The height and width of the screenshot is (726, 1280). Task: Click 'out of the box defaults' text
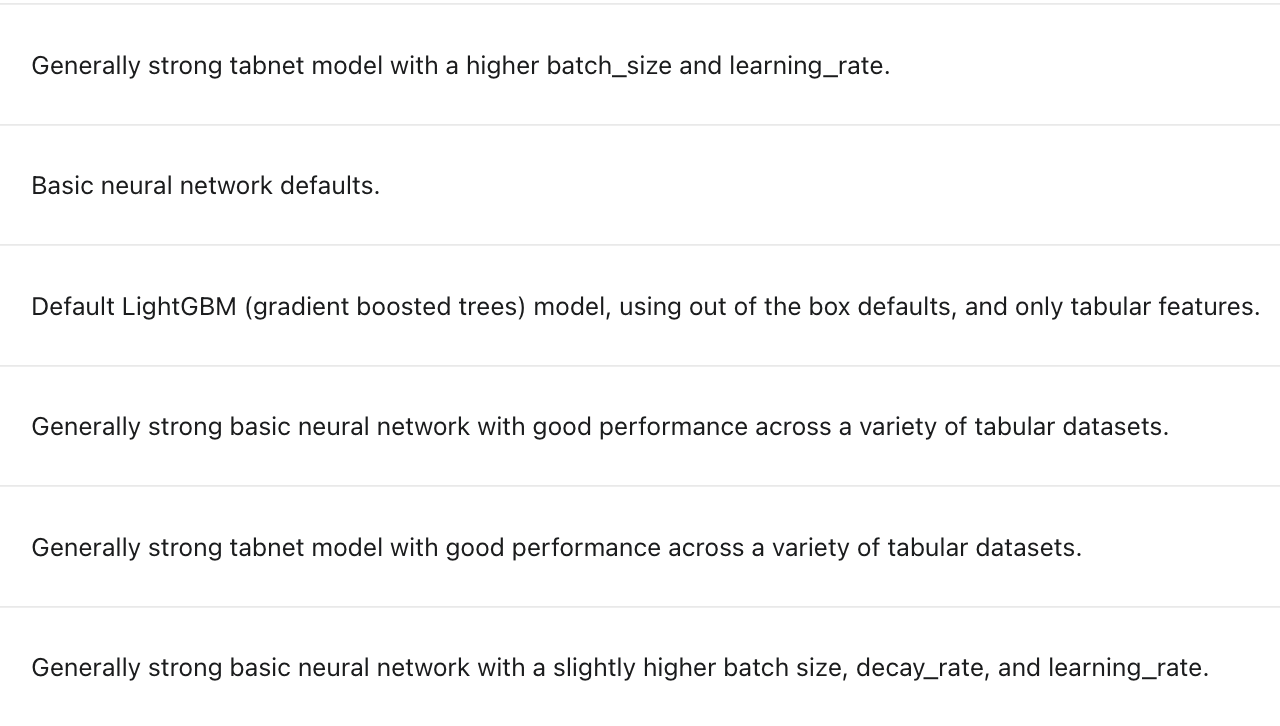click(x=822, y=307)
